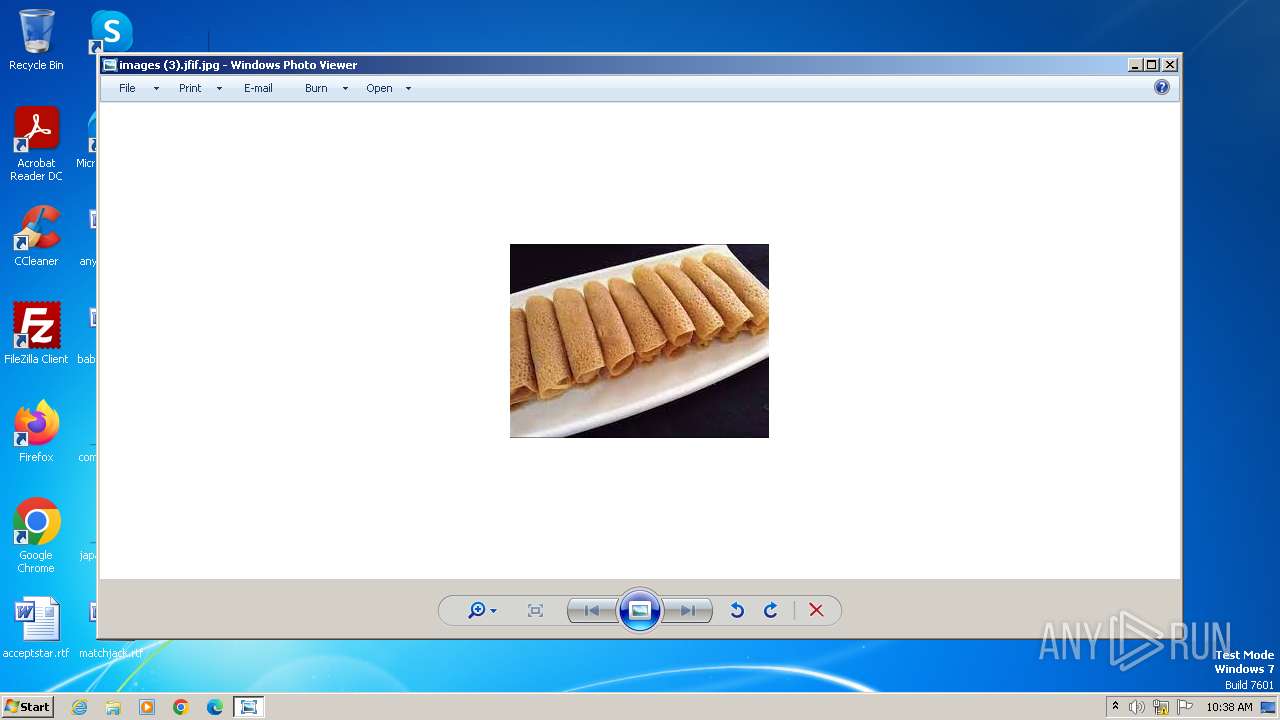
Task: Open Internet Explorer from the taskbar
Action: [79, 707]
